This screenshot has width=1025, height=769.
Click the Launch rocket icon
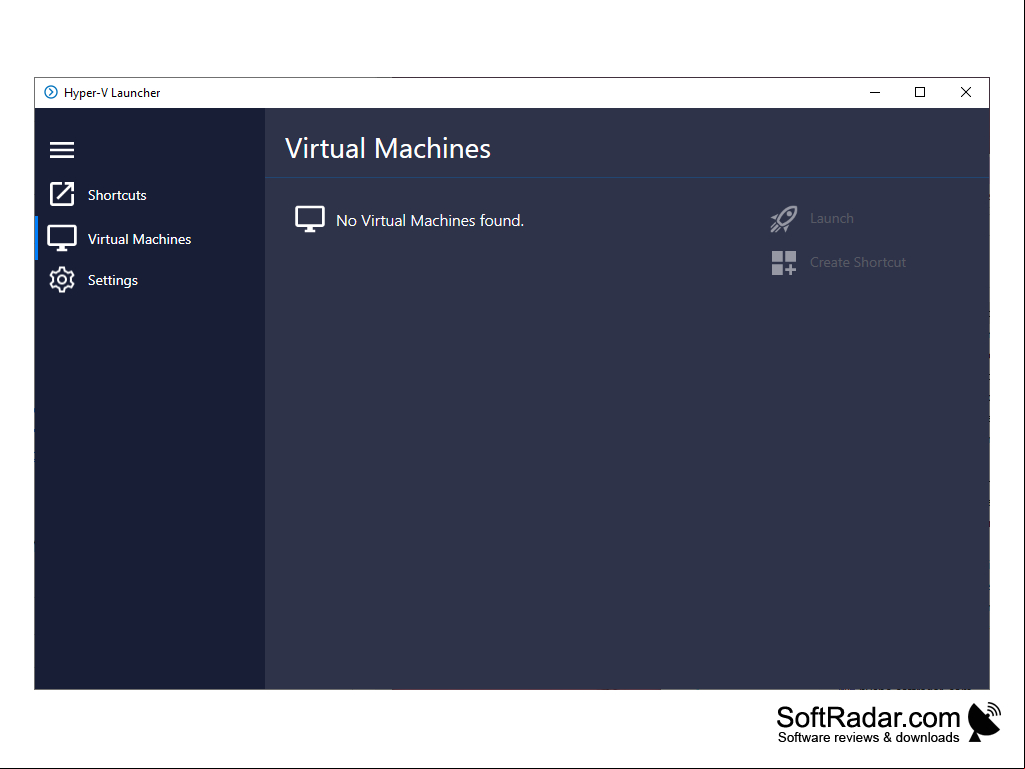coord(783,219)
